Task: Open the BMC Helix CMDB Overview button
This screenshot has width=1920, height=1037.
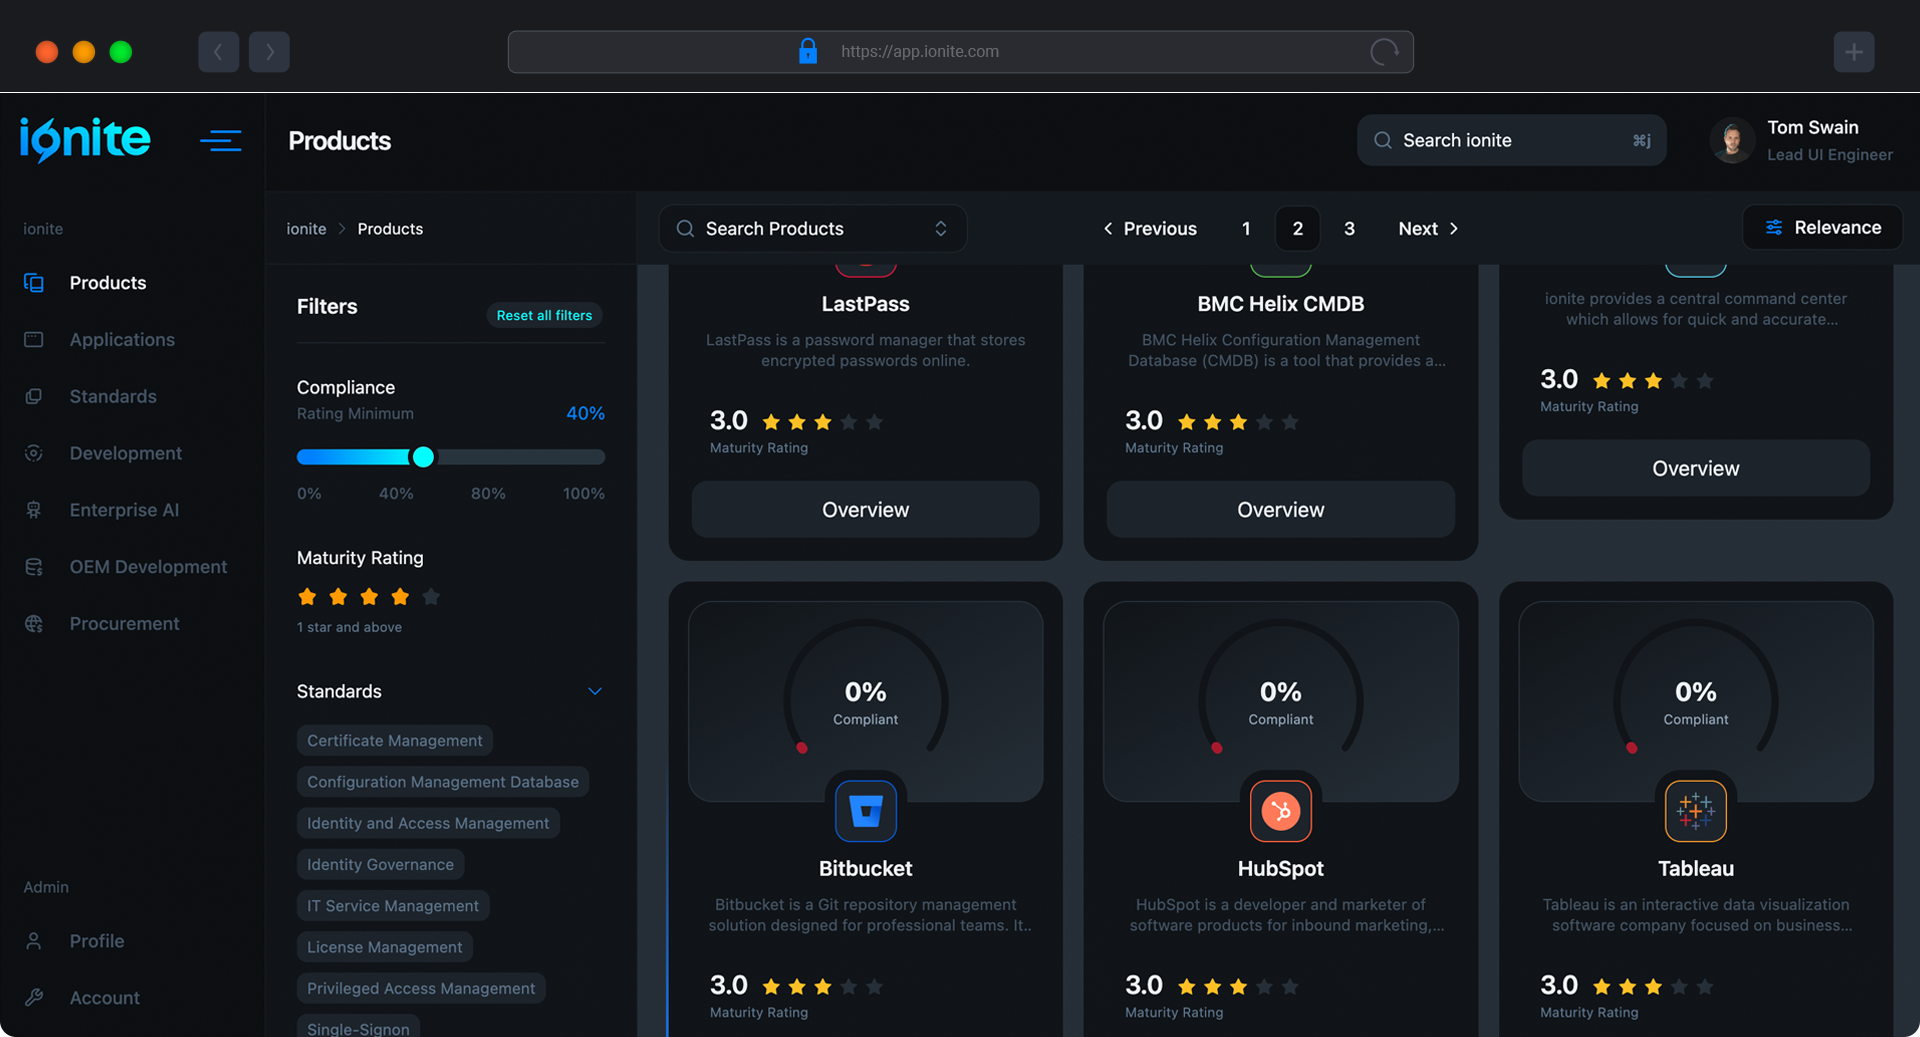Action: (1281, 510)
